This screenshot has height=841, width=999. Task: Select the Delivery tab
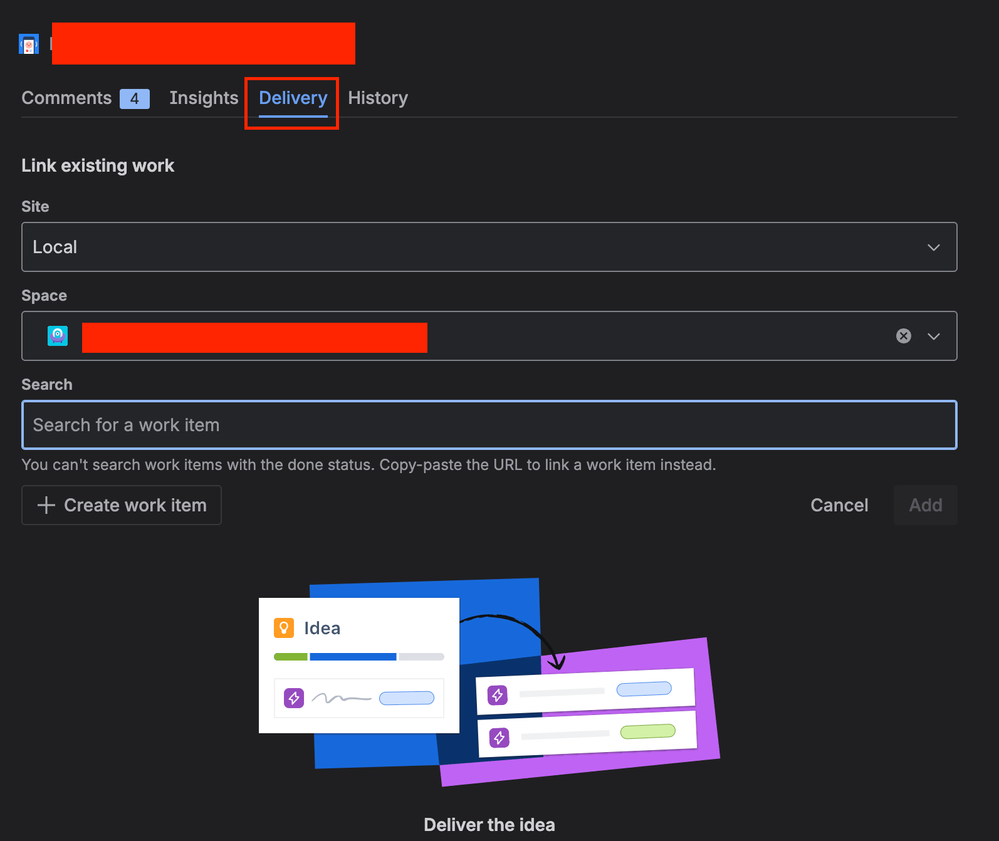pyautogui.click(x=292, y=97)
